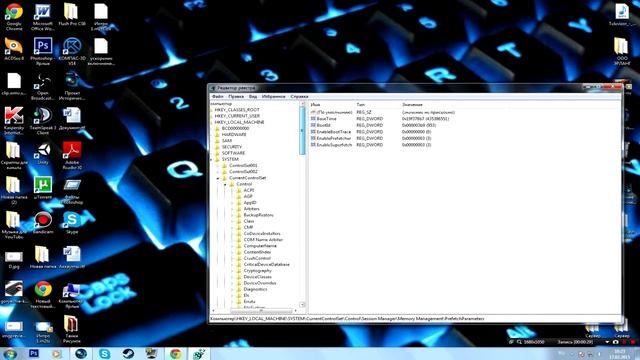Open the Справка menu
The image size is (640, 360).
tap(300, 97)
